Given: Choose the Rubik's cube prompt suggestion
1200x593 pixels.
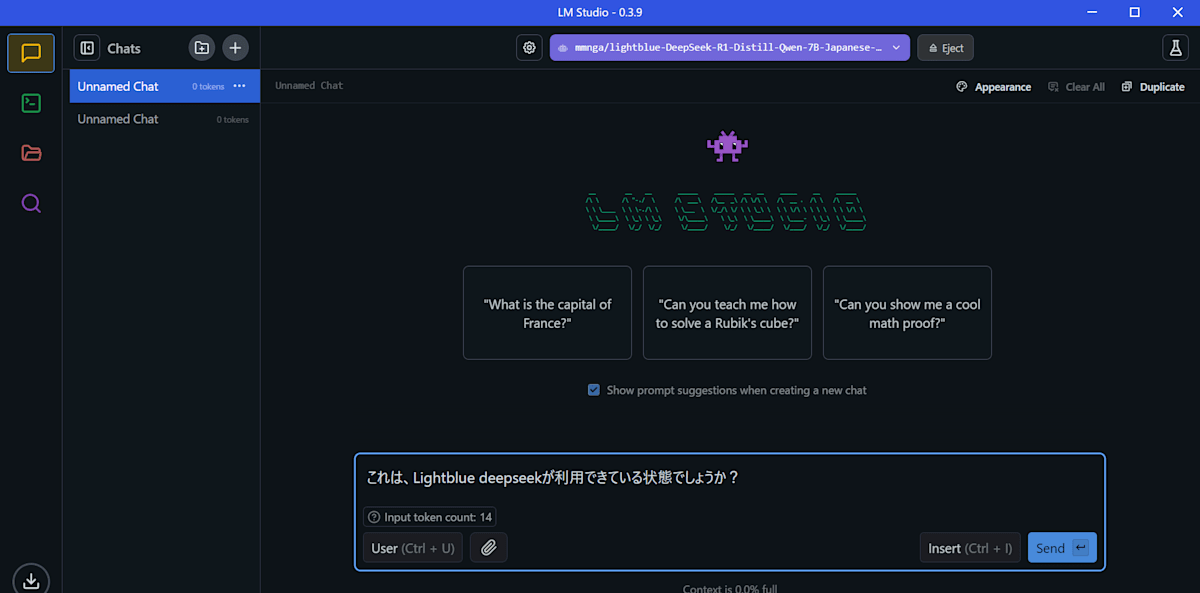Looking at the screenshot, I should click(727, 313).
